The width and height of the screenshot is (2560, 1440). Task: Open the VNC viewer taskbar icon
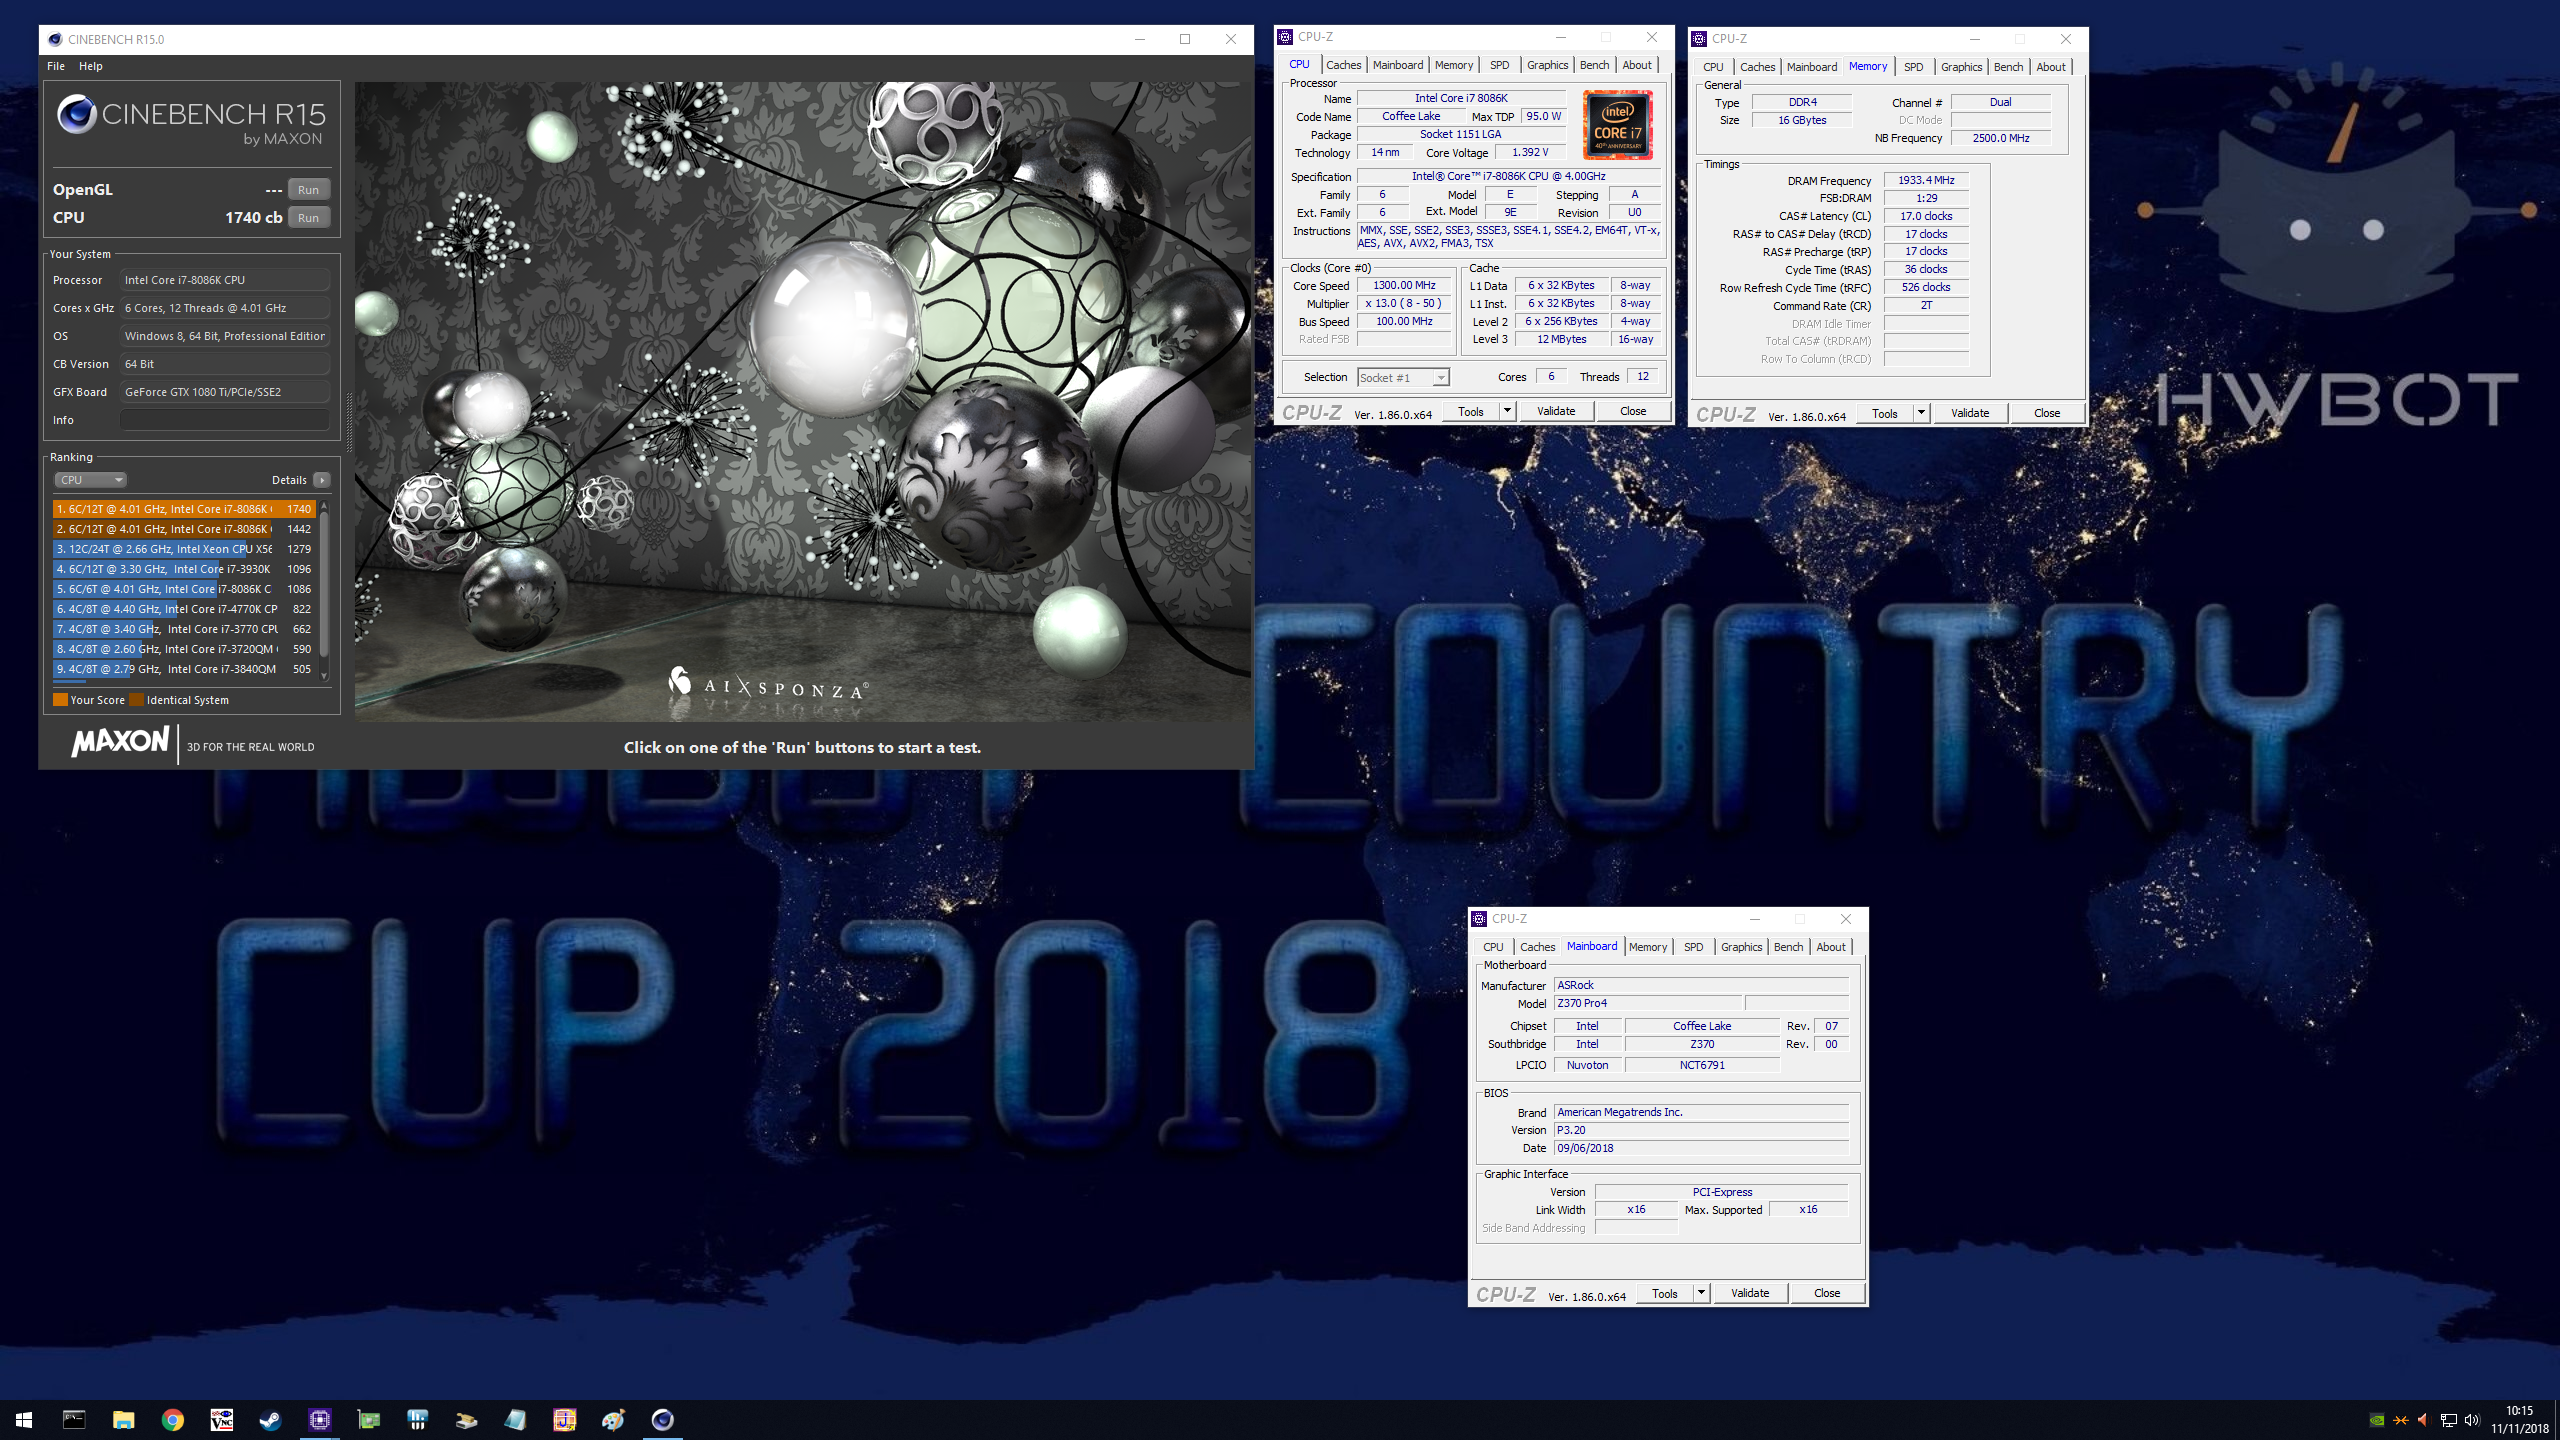pyautogui.click(x=221, y=1419)
